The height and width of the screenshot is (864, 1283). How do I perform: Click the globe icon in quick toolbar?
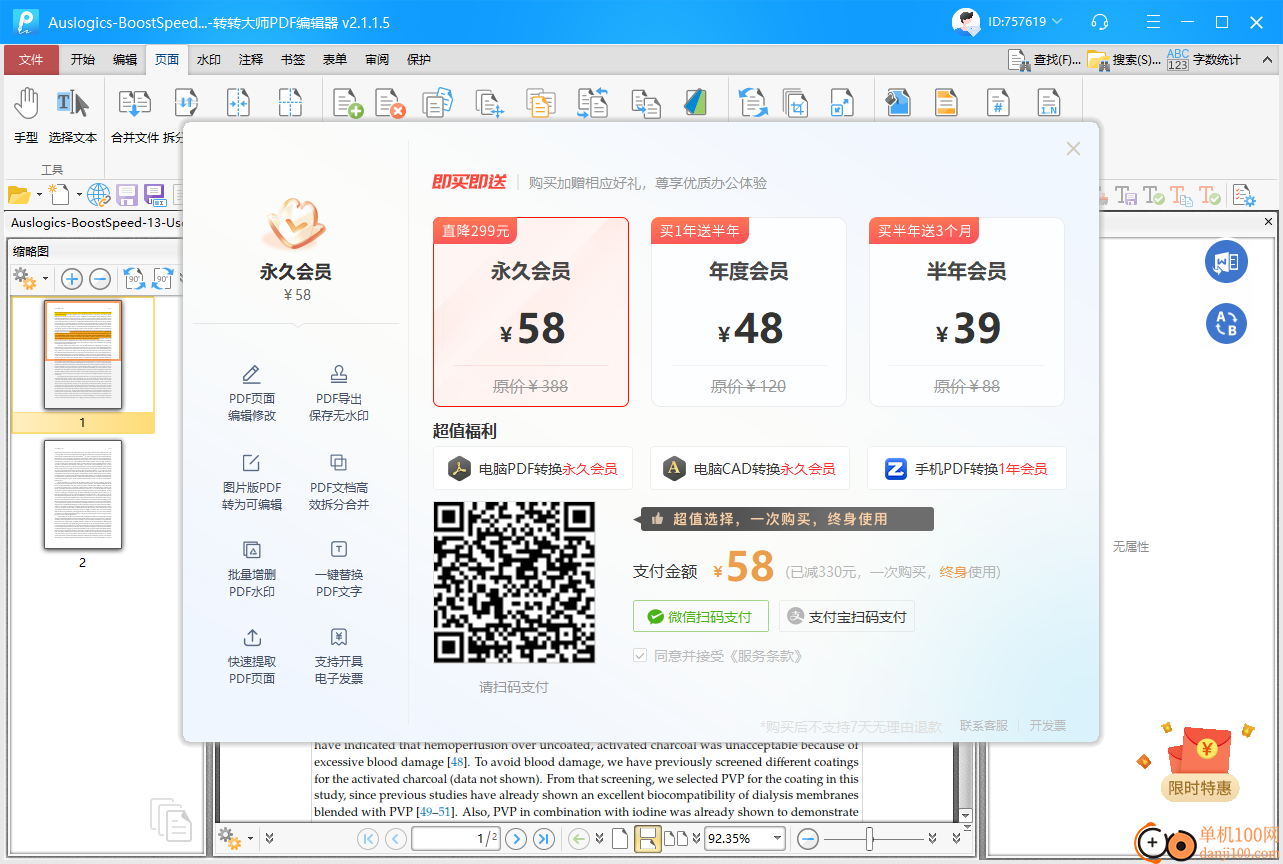pyautogui.click(x=98, y=195)
